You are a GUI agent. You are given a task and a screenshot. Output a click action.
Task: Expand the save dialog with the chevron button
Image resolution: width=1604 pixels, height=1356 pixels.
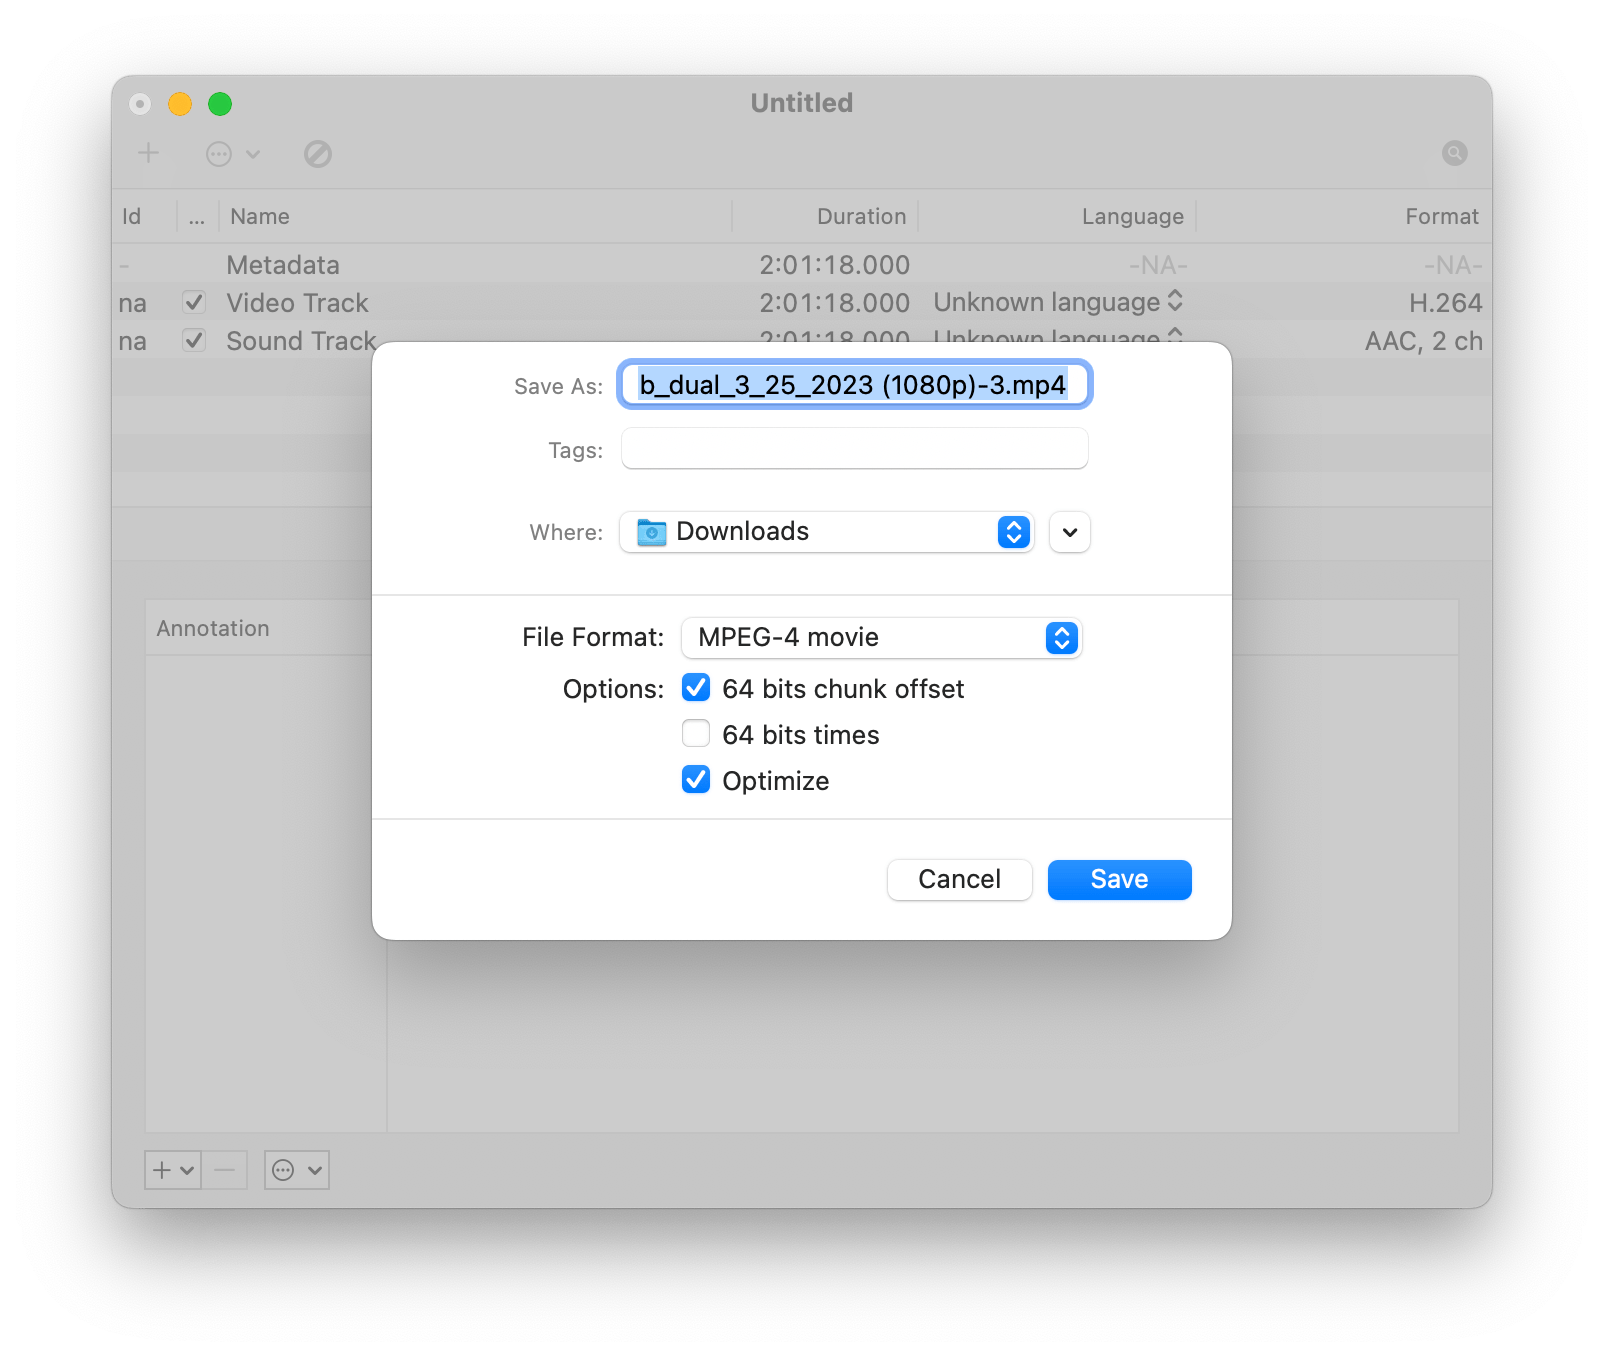point(1068,532)
